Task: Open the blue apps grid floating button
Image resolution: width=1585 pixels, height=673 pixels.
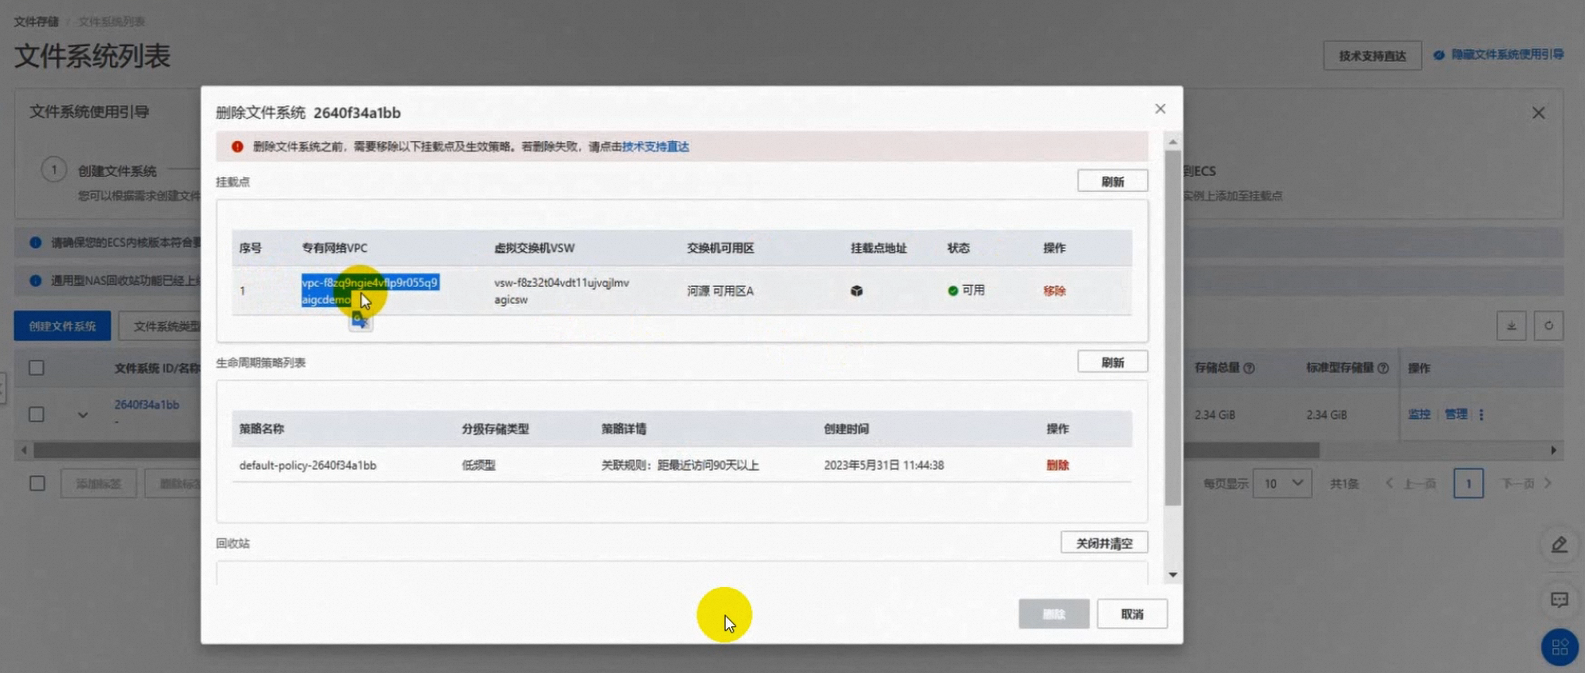Action: point(1559,647)
